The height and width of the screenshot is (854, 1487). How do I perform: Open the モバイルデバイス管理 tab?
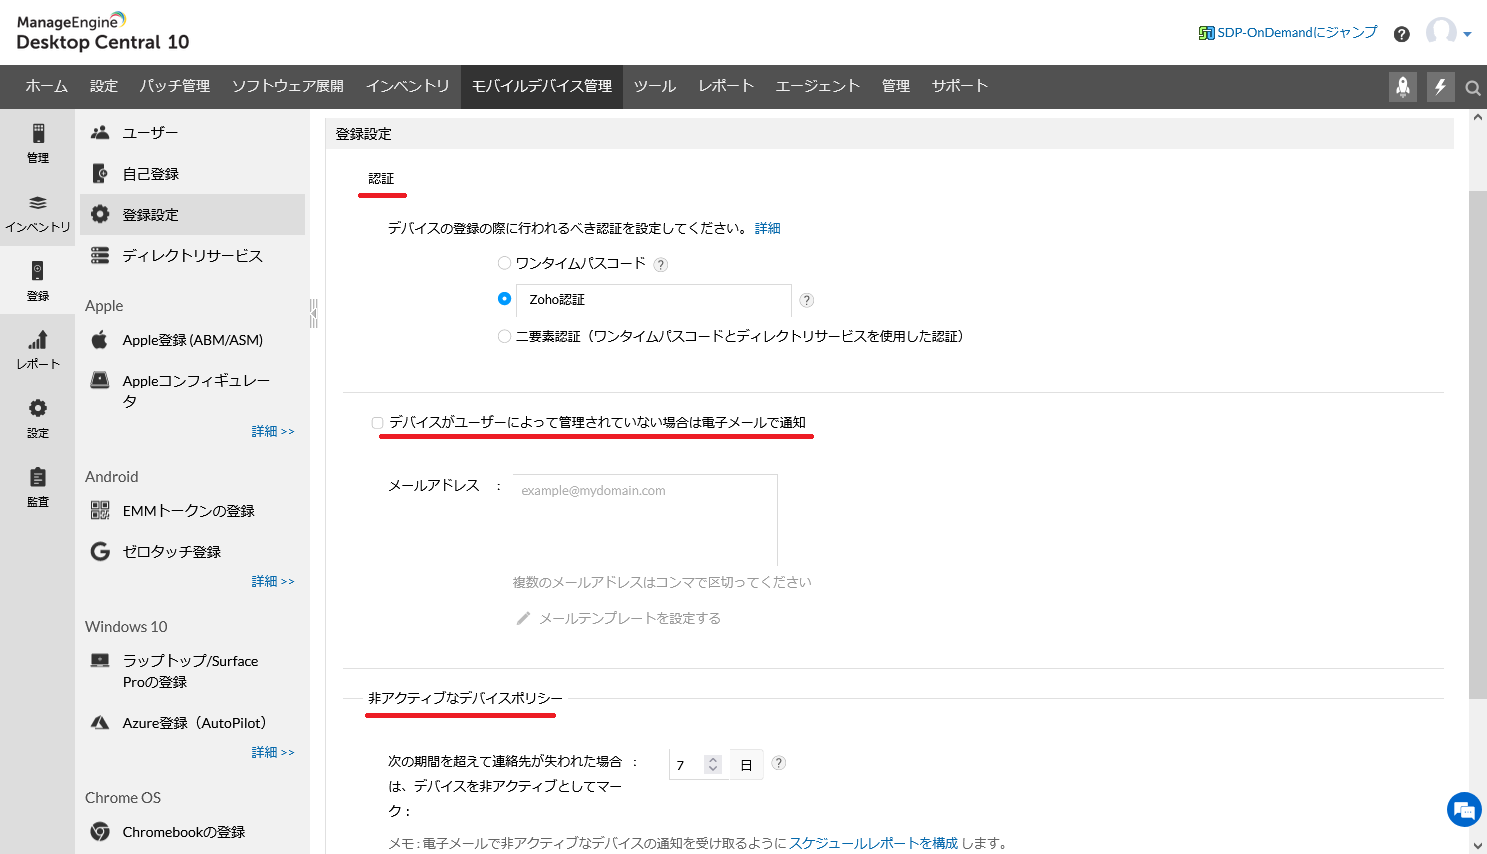(542, 86)
